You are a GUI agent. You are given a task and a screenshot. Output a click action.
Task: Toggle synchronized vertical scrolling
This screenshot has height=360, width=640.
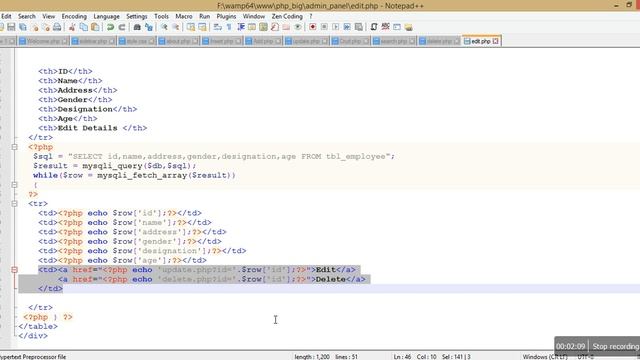click(x=191, y=27)
